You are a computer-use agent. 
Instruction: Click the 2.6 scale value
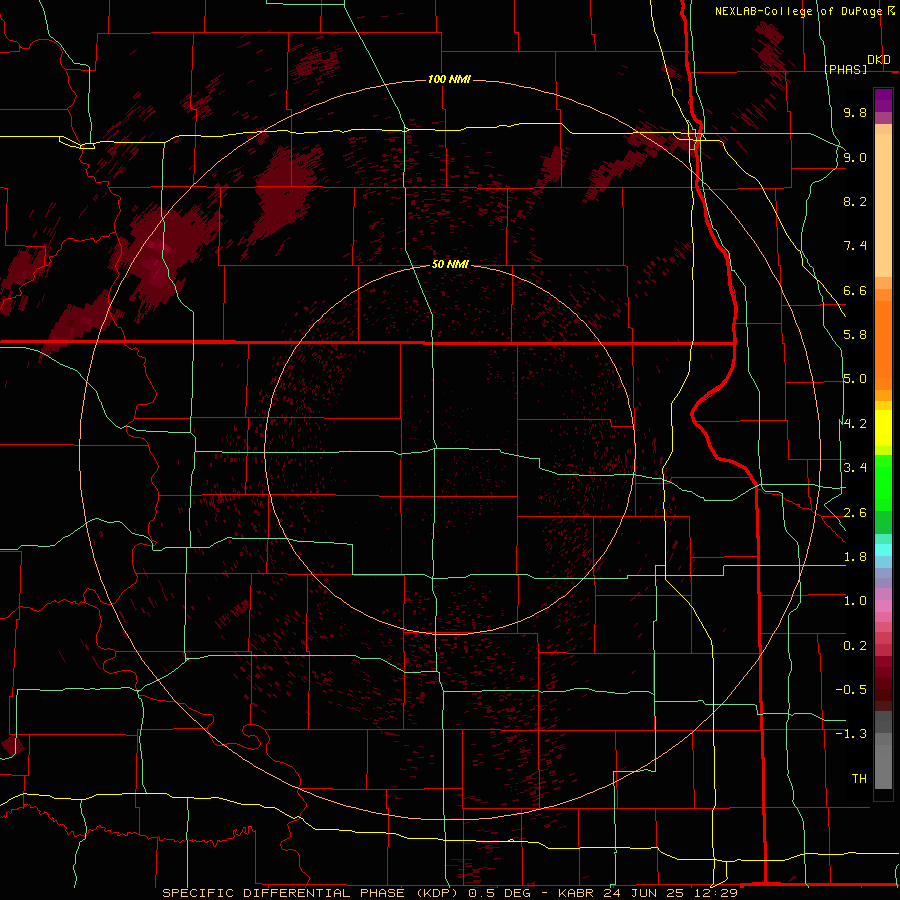click(855, 513)
